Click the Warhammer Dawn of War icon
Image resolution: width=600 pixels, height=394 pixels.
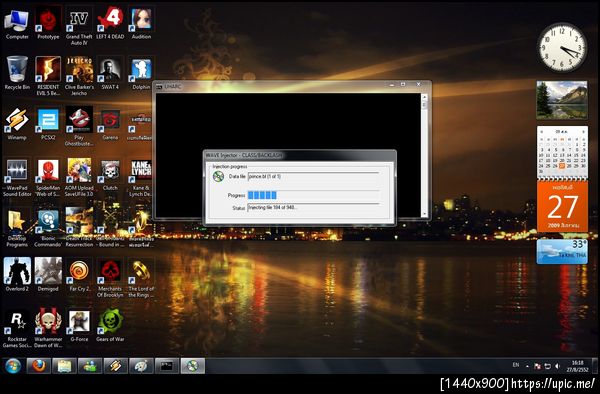48,329
